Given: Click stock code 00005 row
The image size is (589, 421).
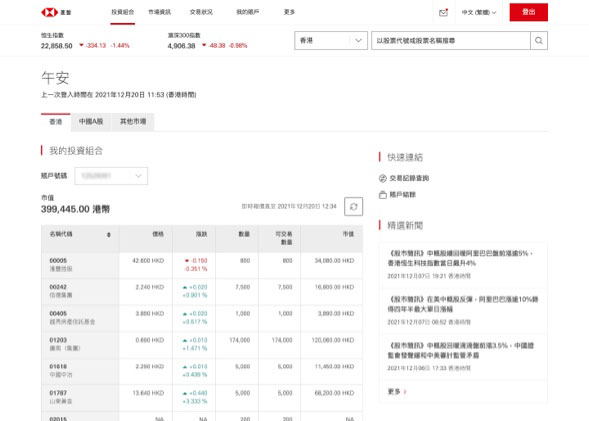Looking at the screenshot, I should click(x=202, y=265).
